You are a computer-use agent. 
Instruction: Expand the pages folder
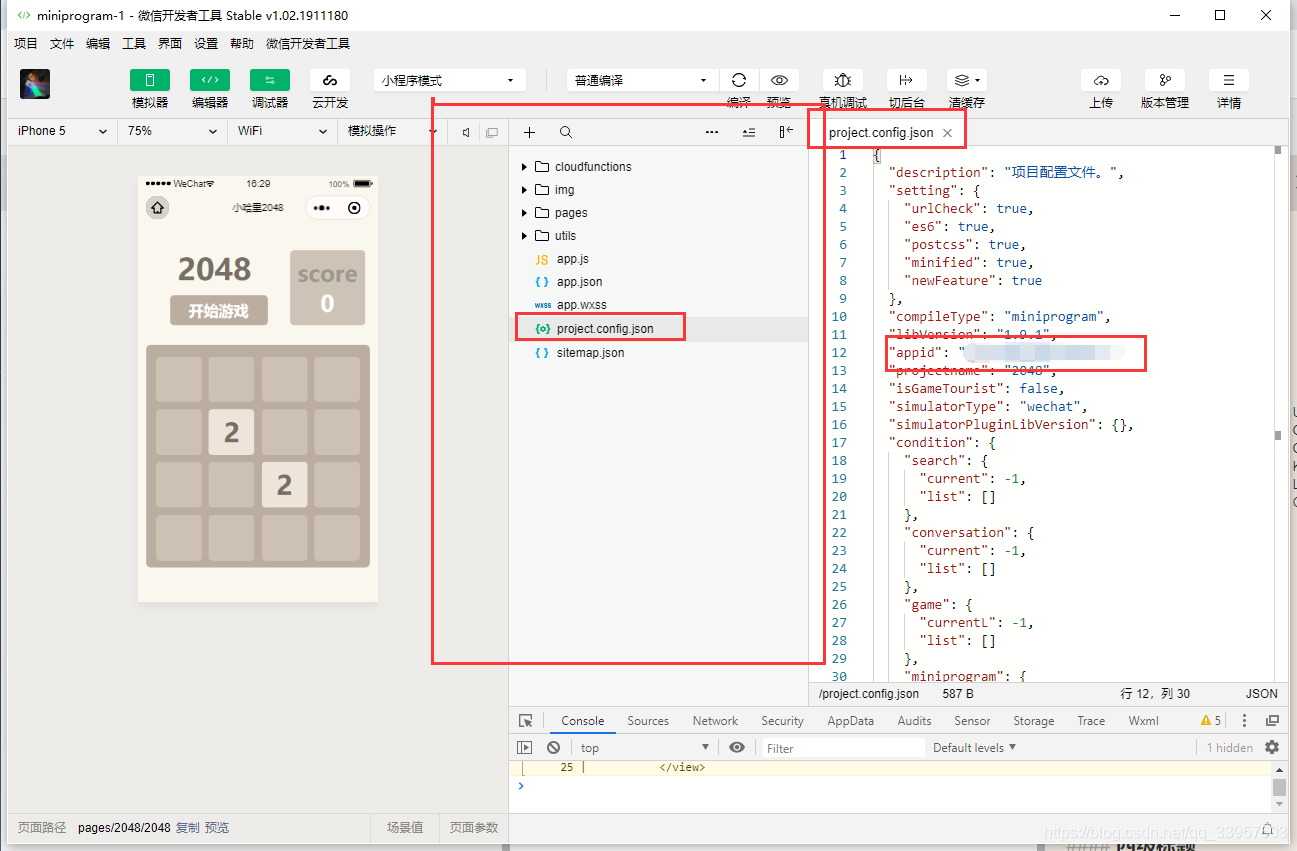524,213
